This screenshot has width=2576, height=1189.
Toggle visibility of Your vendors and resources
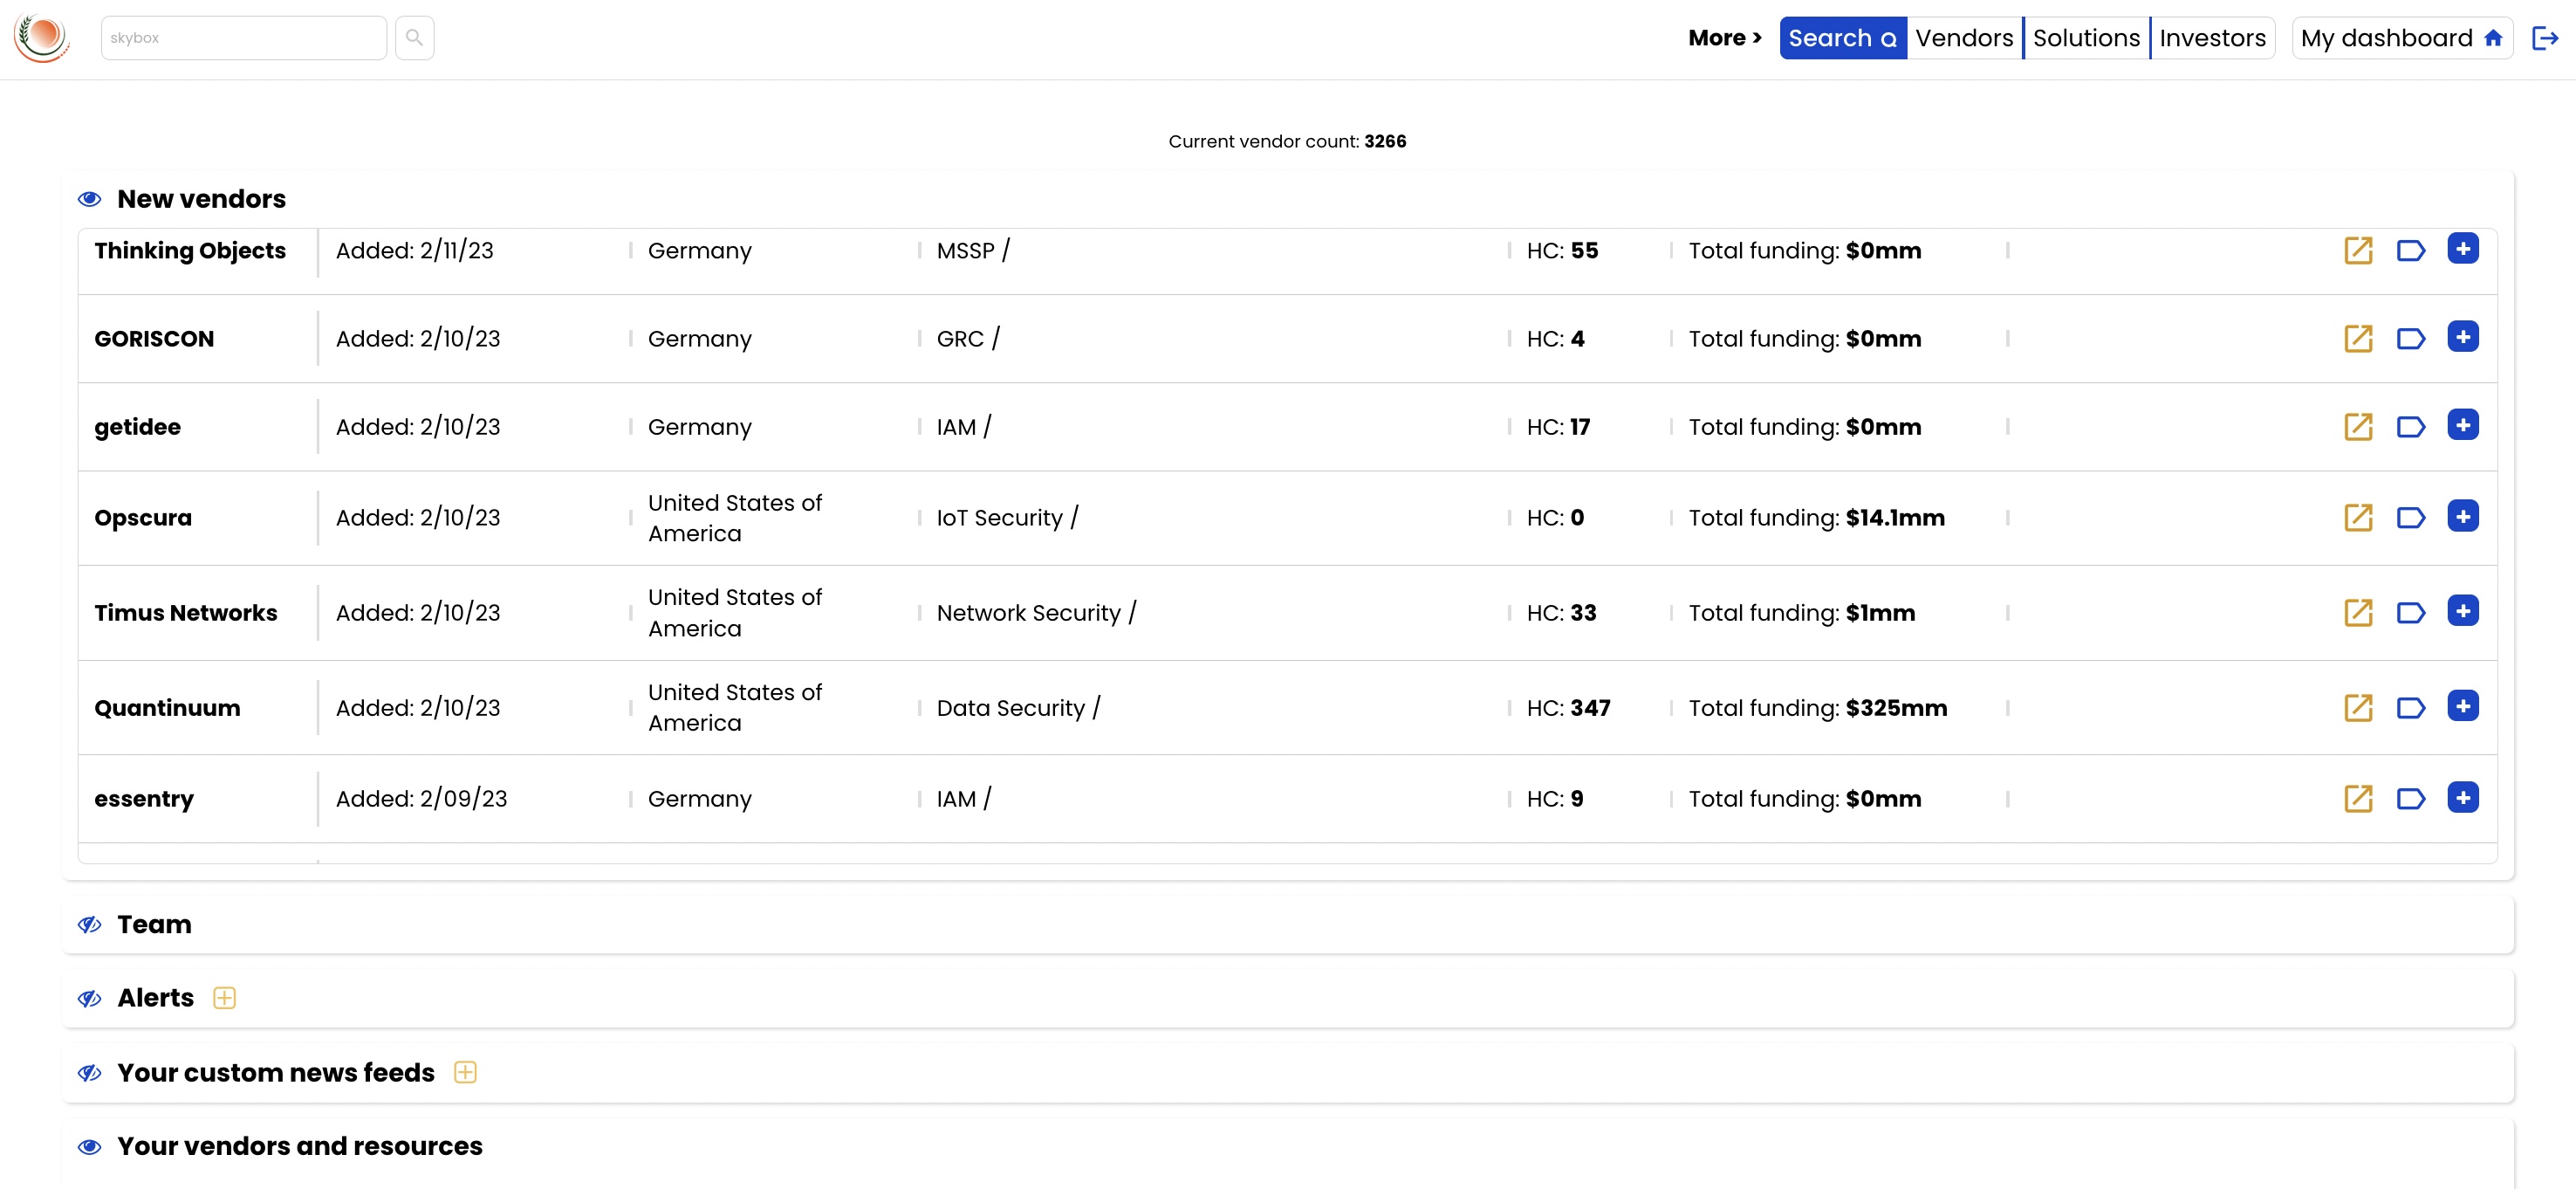tap(89, 1146)
